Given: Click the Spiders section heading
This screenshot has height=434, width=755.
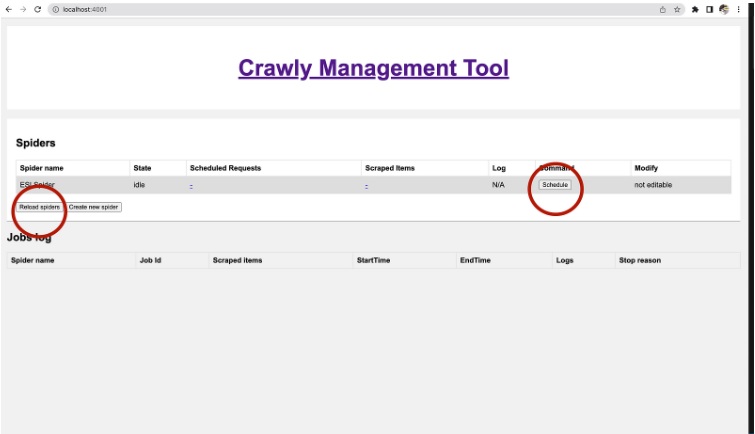Looking at the screenshot, I should click(x=36, y=143).
